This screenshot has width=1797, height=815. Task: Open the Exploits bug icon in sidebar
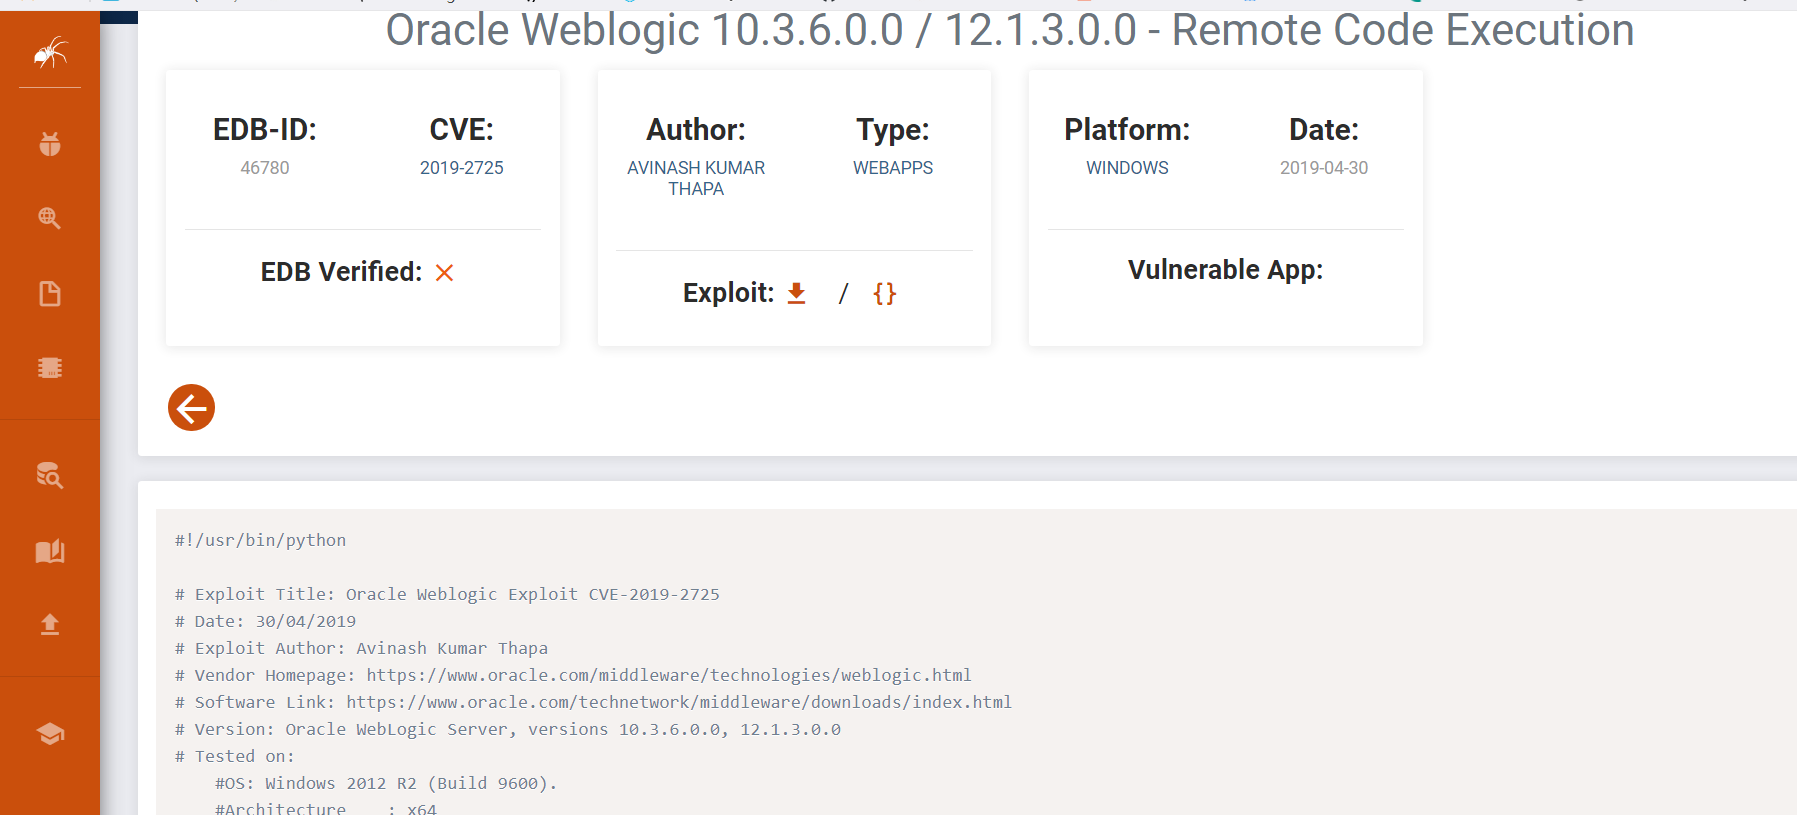coord(50,144)
